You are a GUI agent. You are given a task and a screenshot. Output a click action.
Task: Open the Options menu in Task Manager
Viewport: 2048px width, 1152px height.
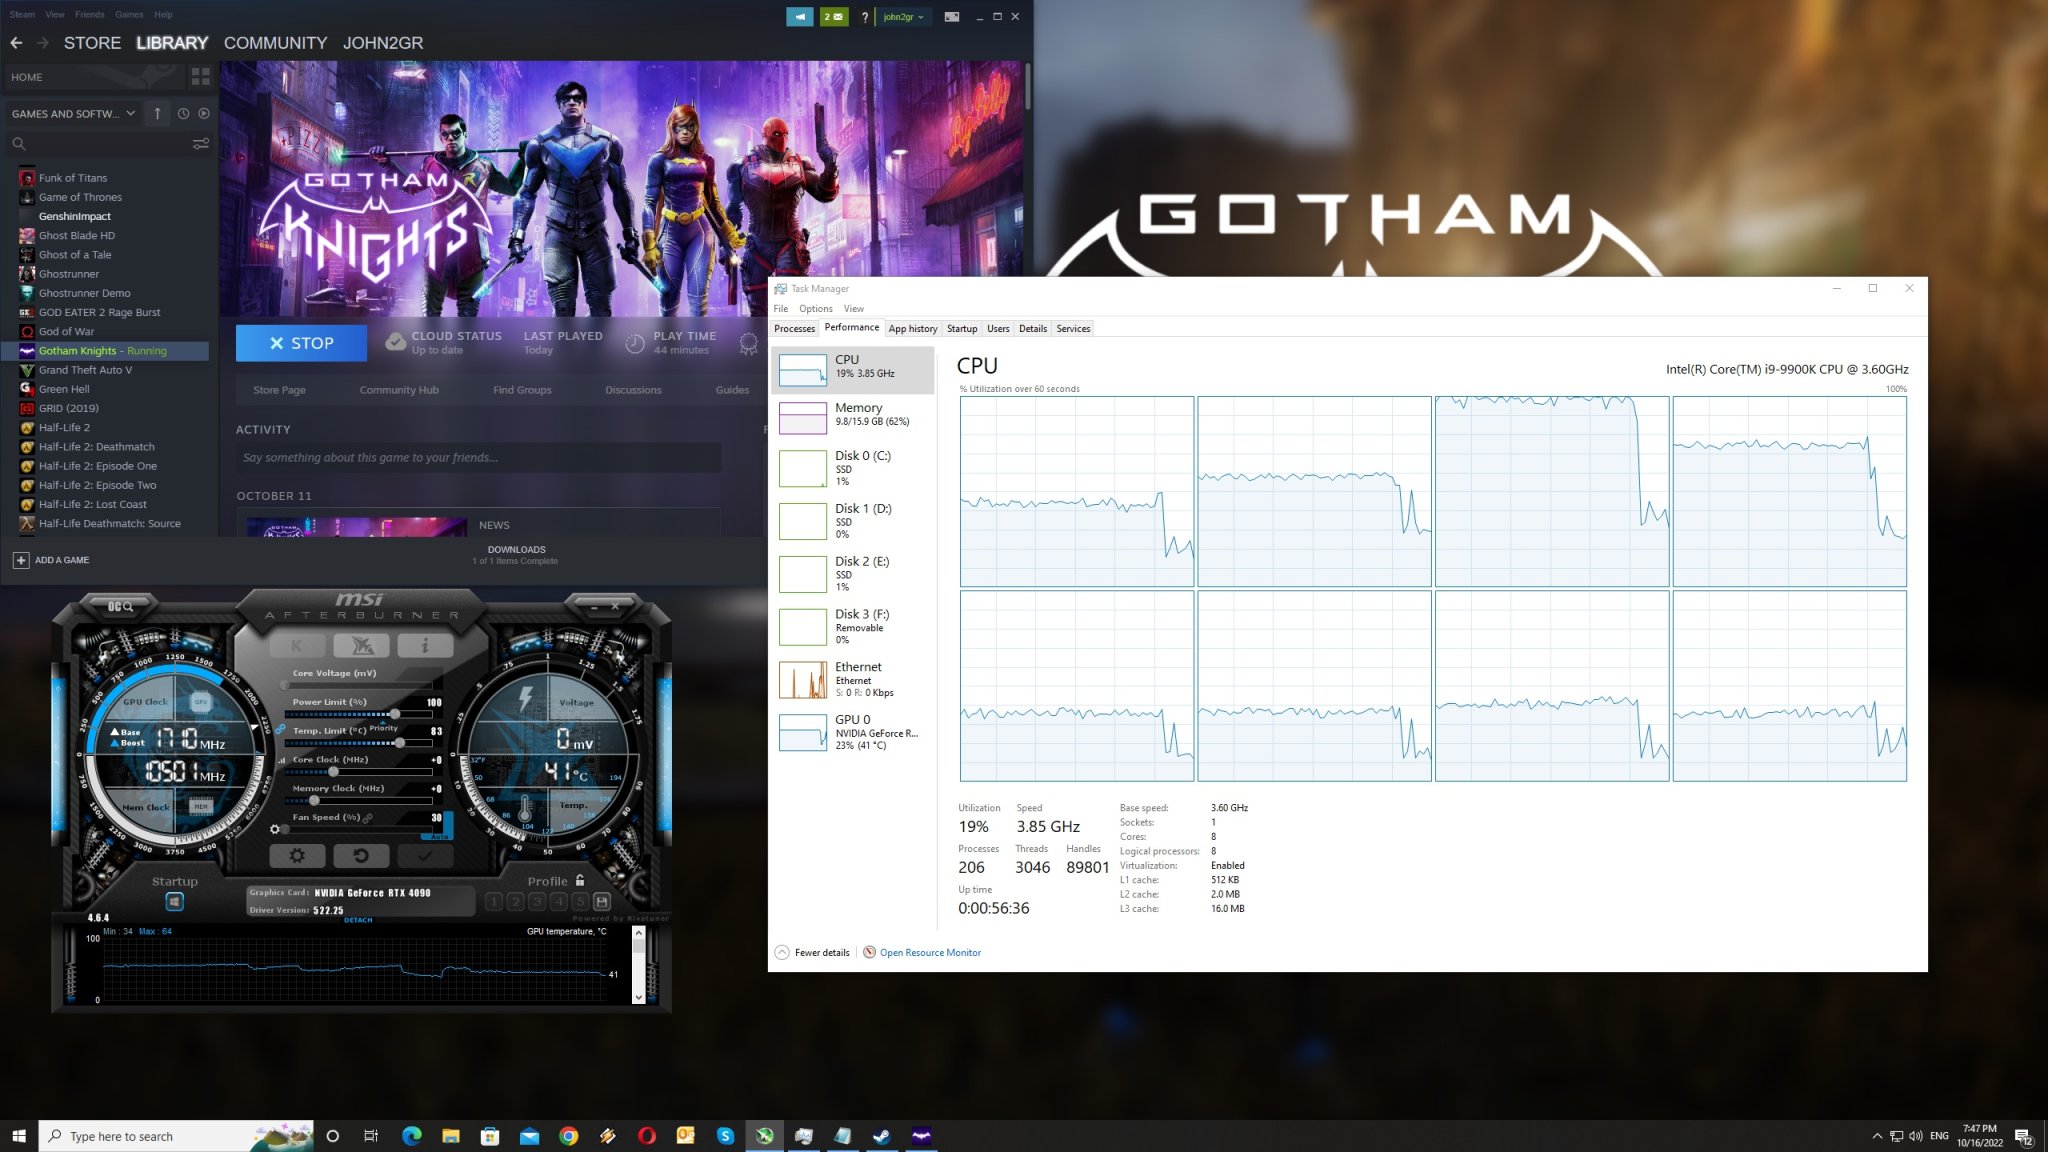tap(815, 308)
